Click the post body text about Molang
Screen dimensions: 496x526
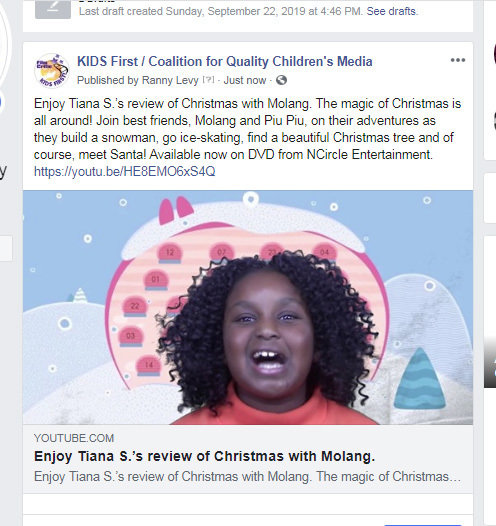click(247, 129)
